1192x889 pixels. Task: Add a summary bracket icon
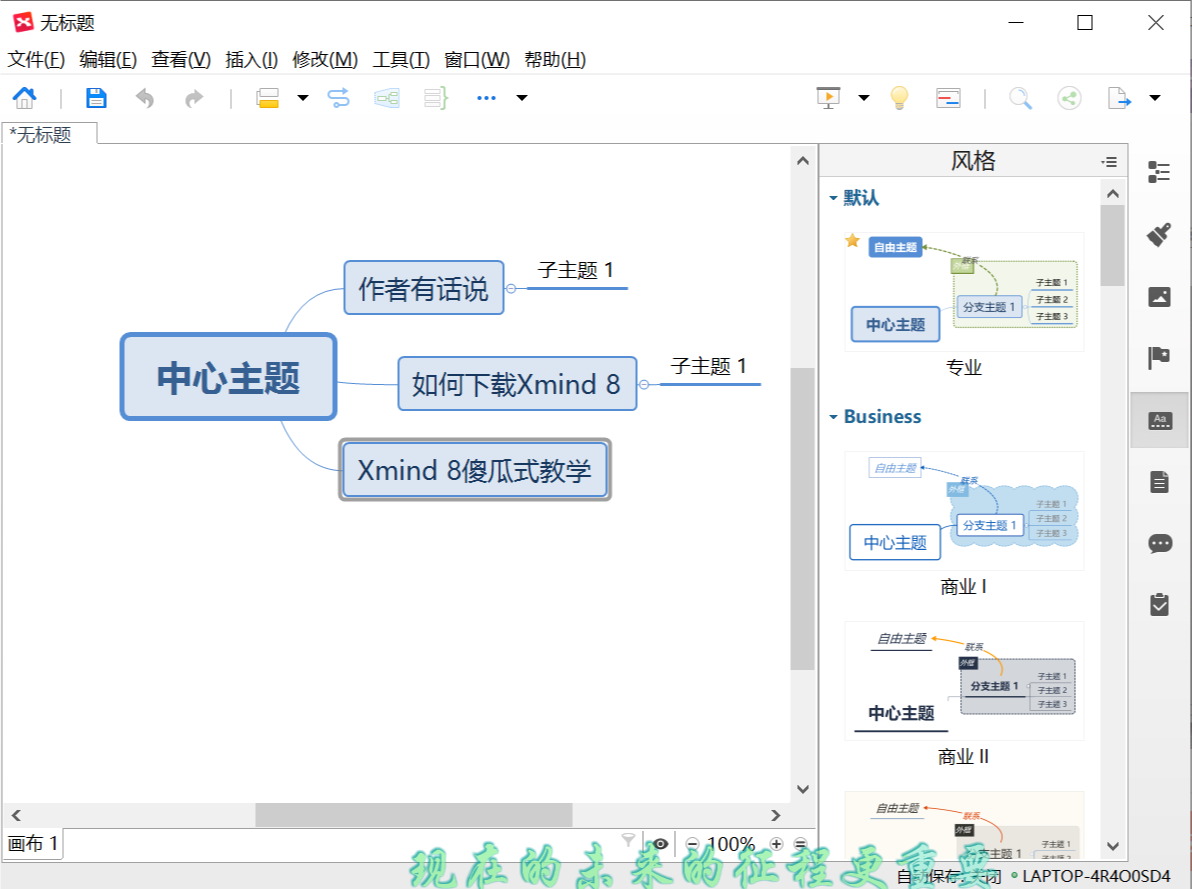(x=436, y=97)
